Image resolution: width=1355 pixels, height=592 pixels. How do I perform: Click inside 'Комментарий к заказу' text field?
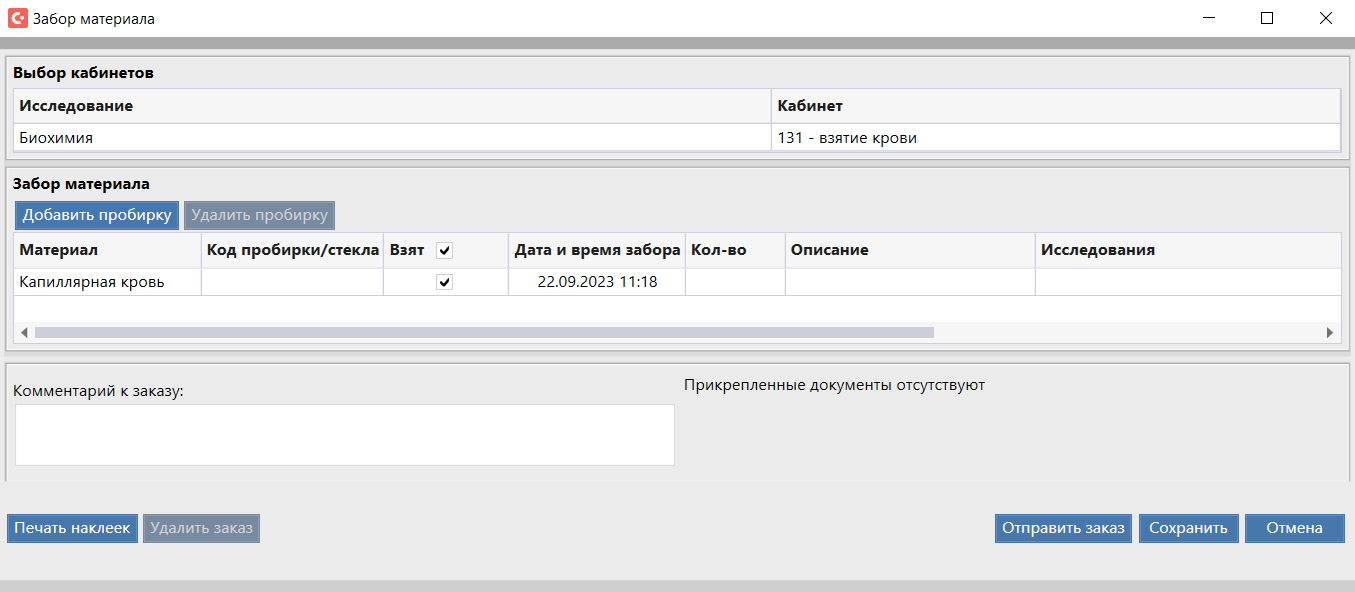click(344, 435)
